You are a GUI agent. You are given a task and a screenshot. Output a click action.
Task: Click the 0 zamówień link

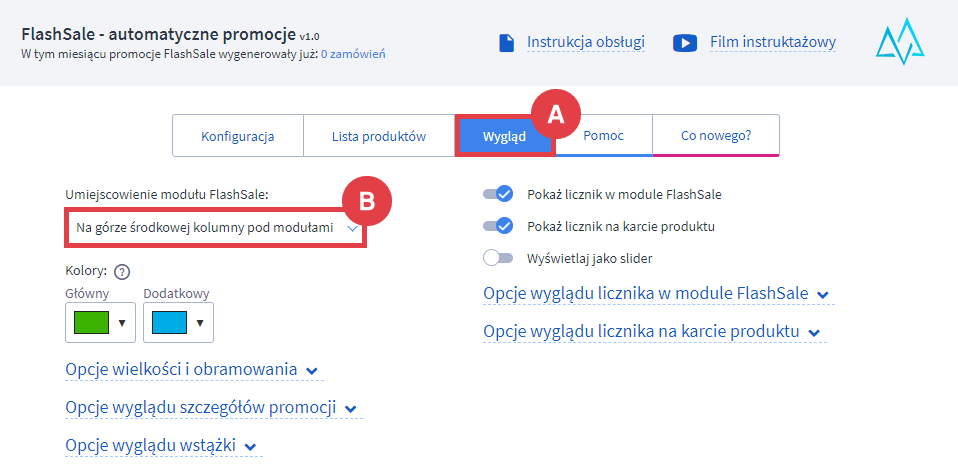(352, 54)
